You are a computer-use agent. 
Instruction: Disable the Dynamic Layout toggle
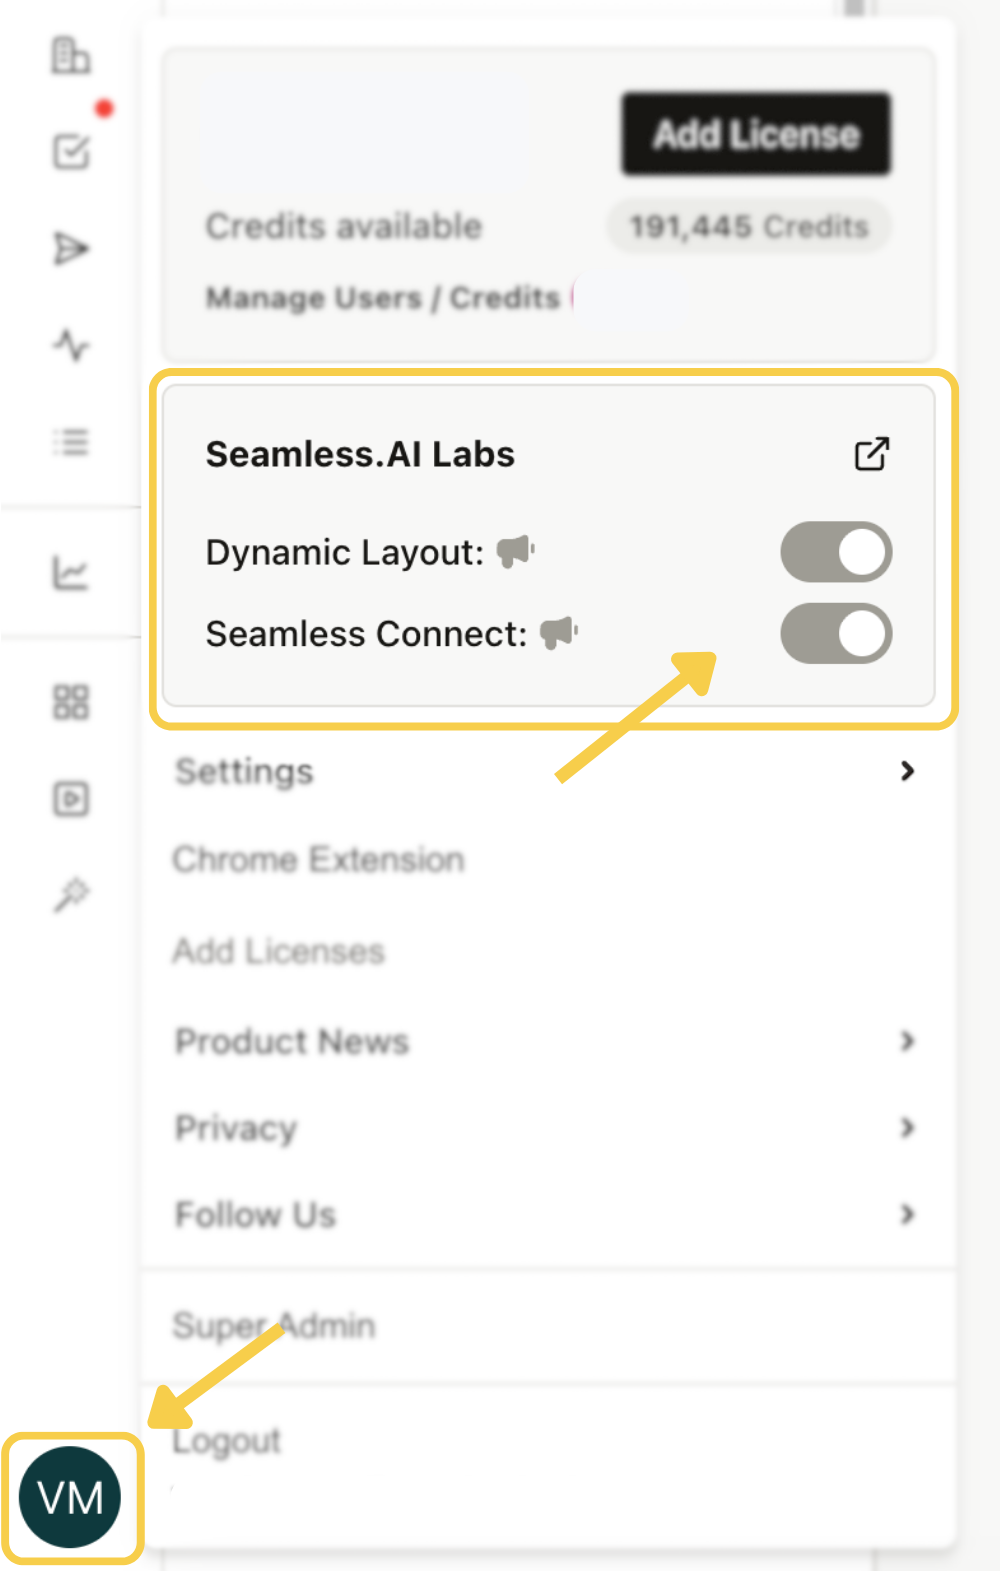(x=836, y=551)
